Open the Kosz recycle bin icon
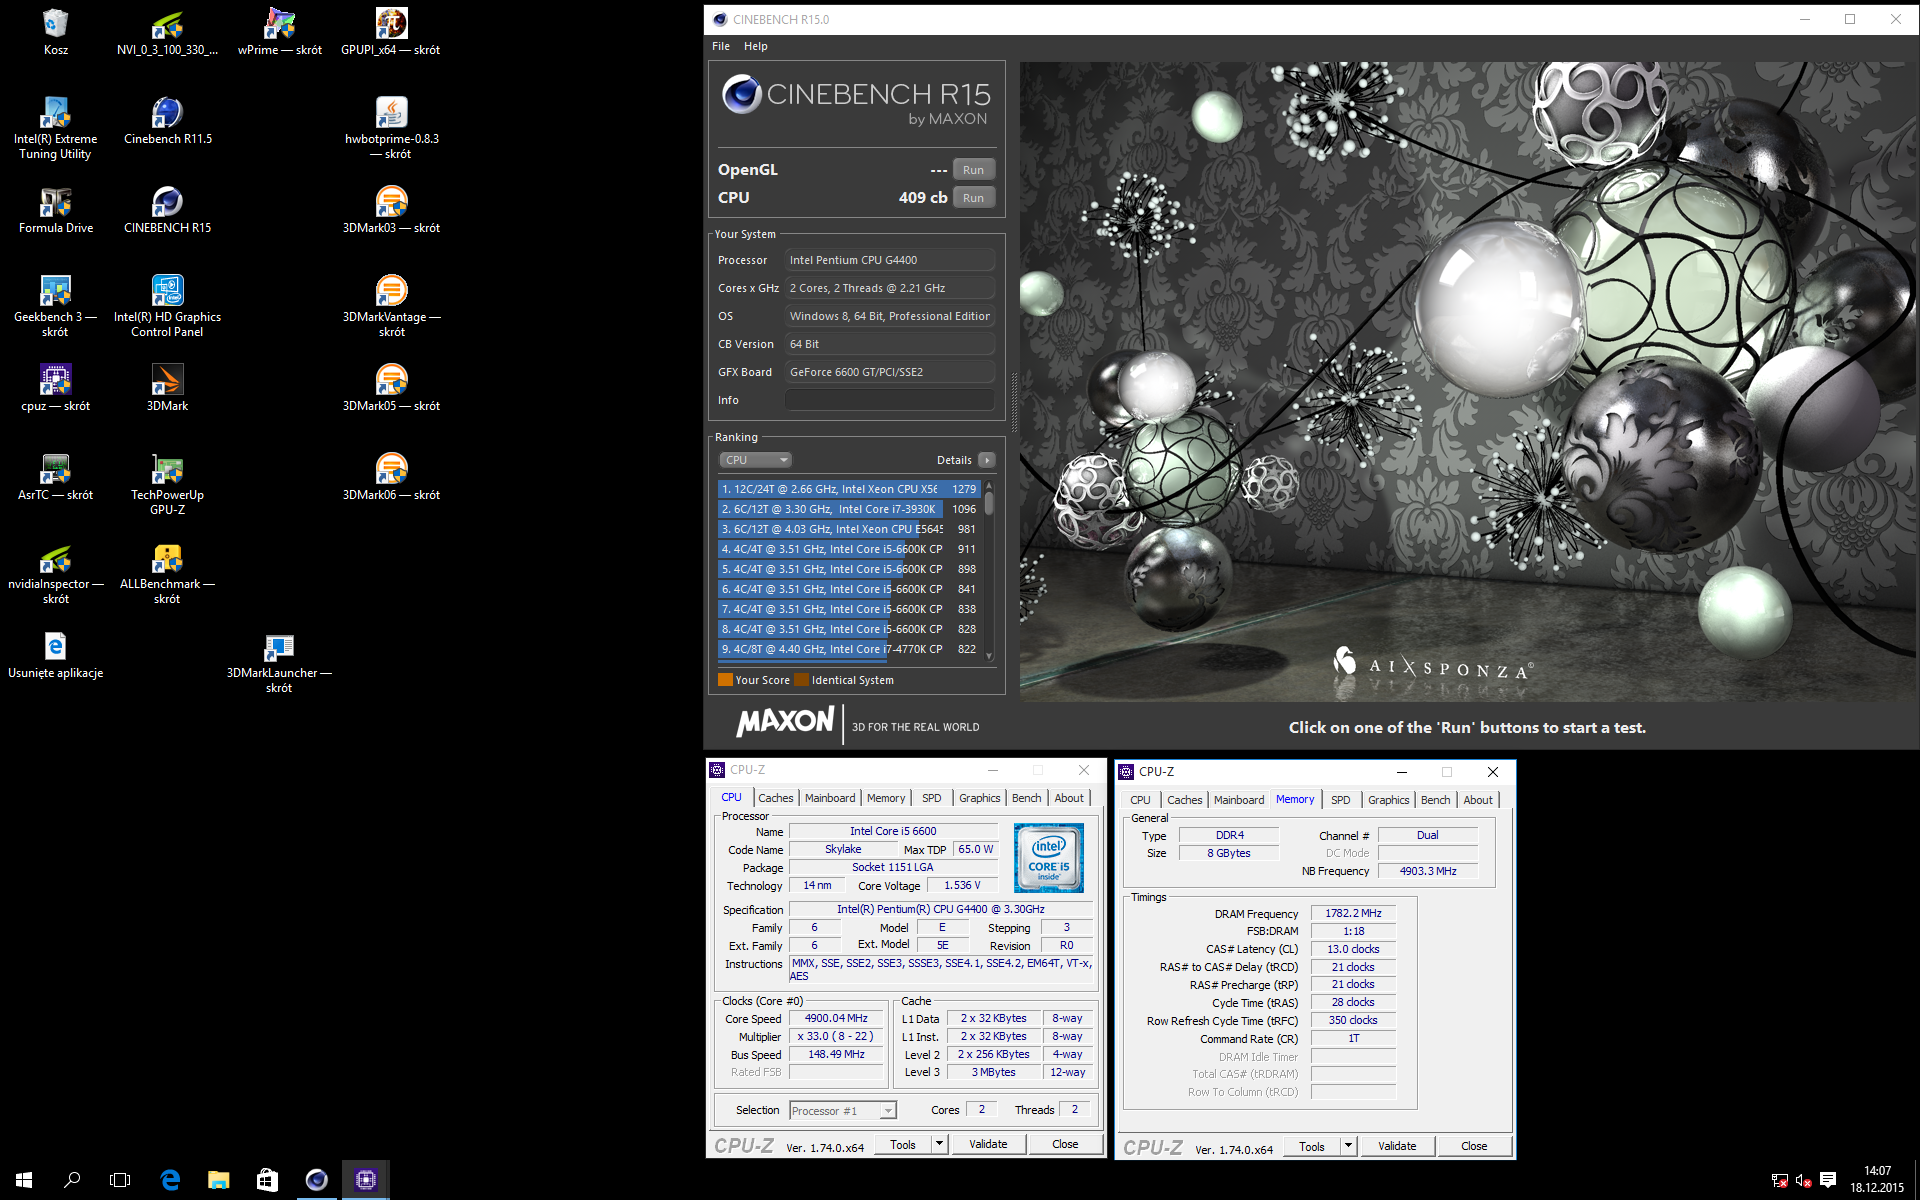The width and height of the screenshot is (1920, 1200). click(56, 30)
